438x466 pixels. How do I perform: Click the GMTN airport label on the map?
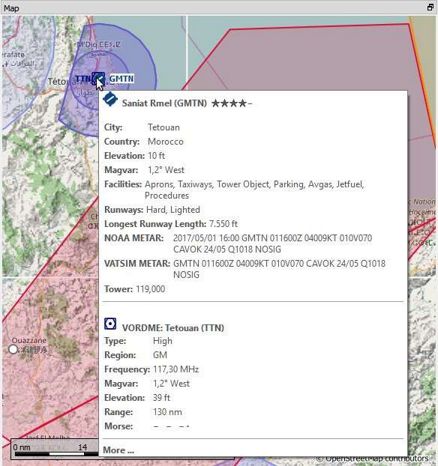pyautogui.click(x=121, y=79)
